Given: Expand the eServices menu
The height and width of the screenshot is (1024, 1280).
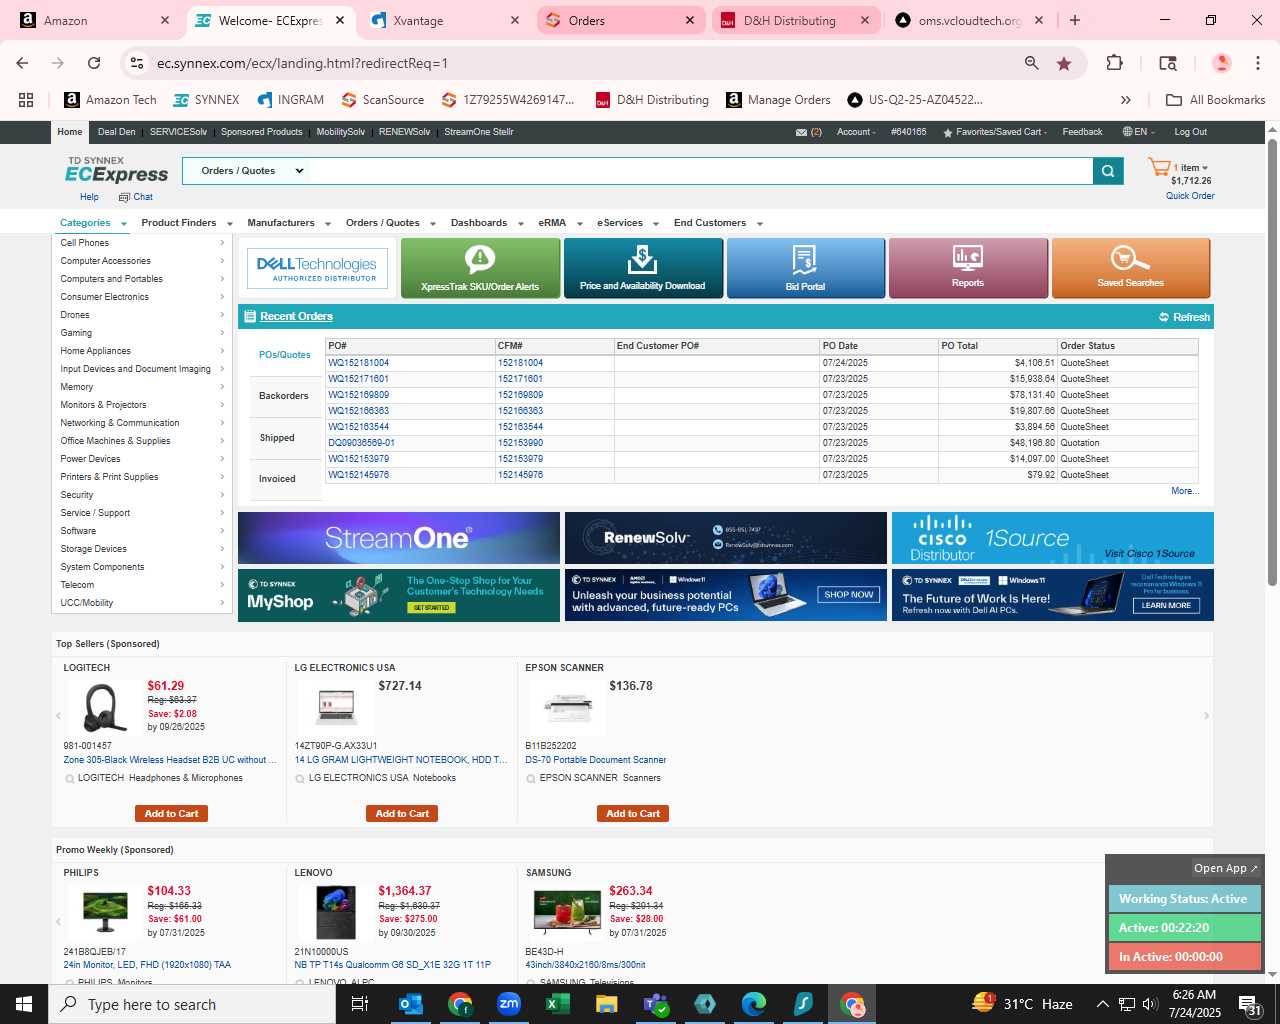Looking at the screenshot, I should pyautogui.click(x=627, y=223).
